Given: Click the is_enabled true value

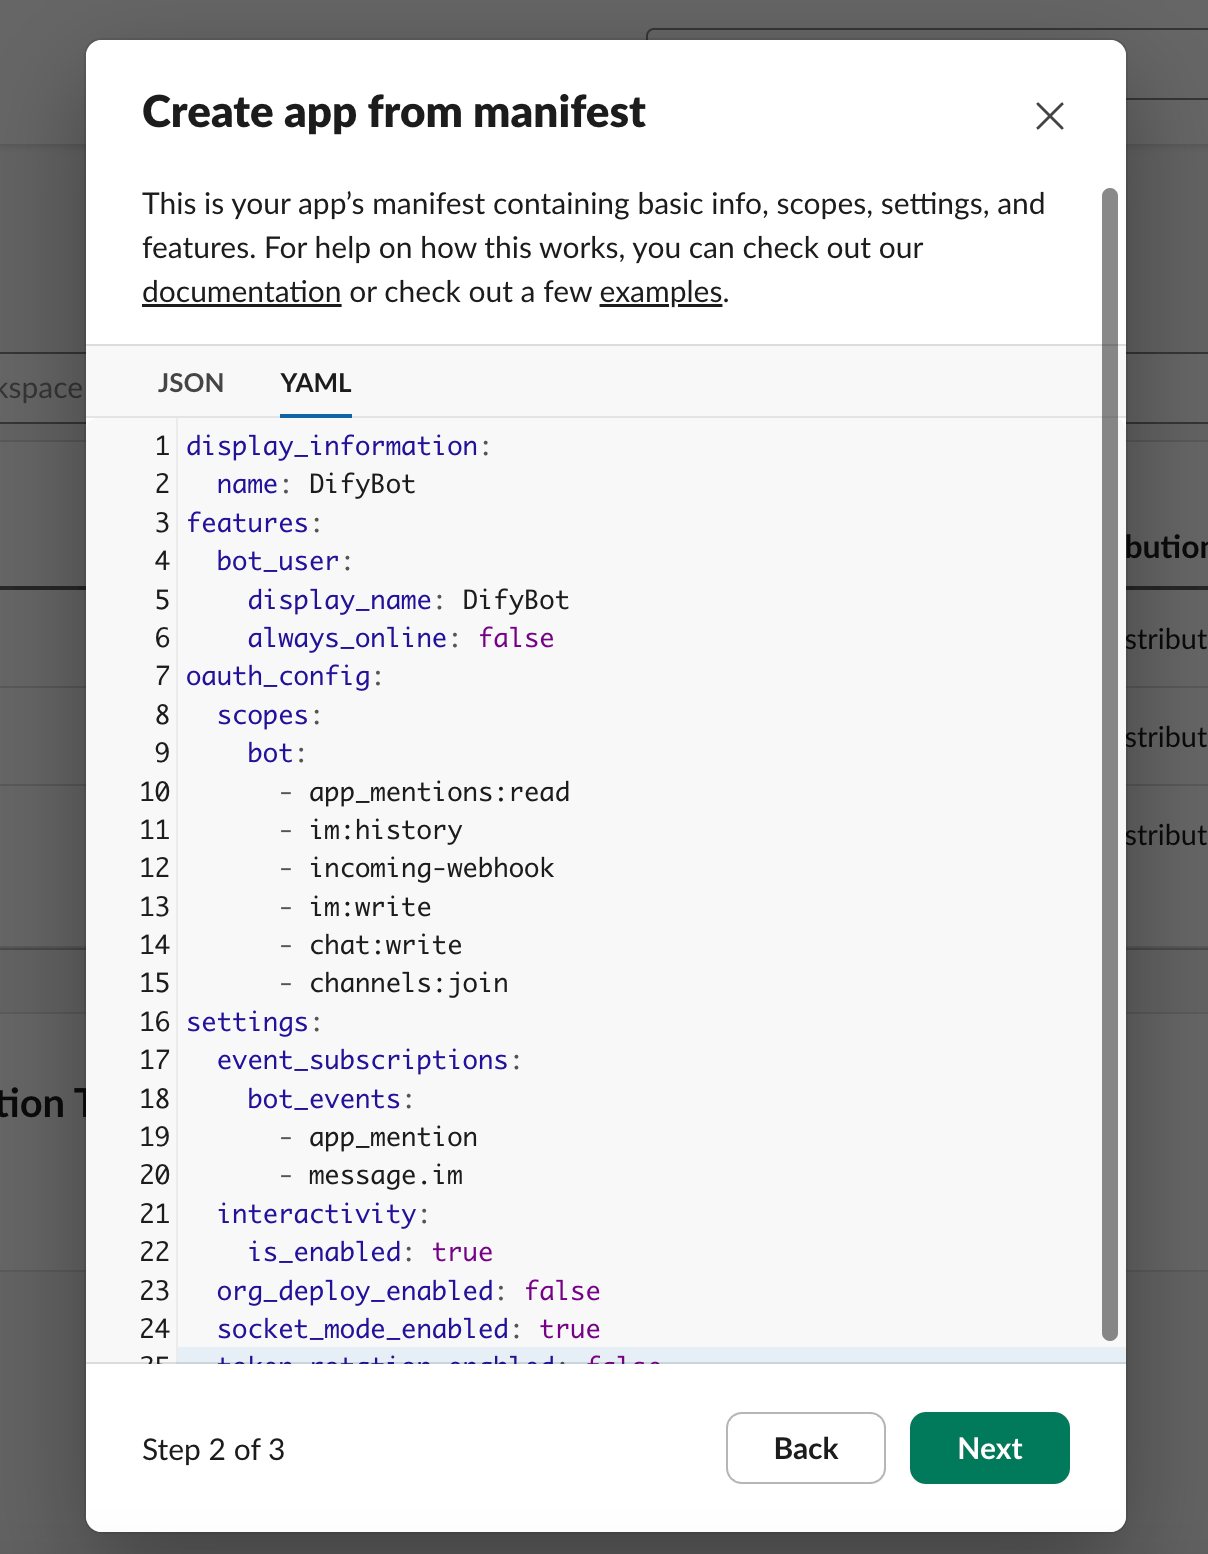Looking at the screenshot, I should [461, 1251].
